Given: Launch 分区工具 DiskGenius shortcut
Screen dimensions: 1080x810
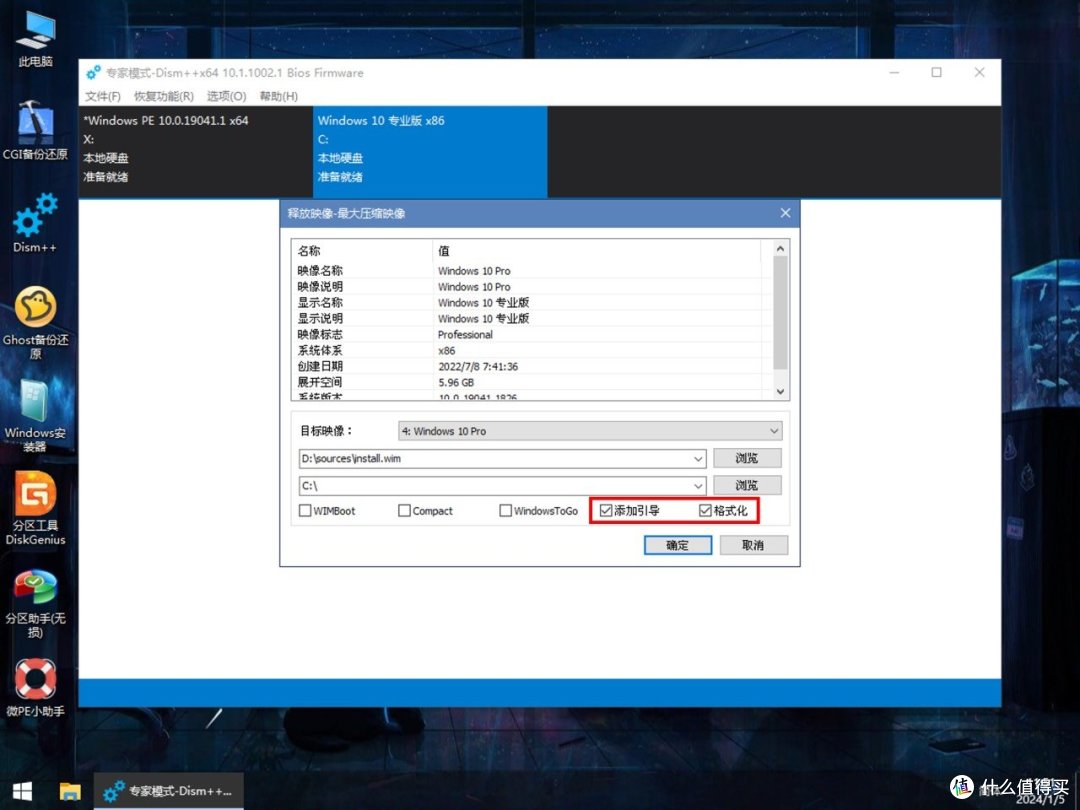Looking at the screenshot, I should coord(35,508).
